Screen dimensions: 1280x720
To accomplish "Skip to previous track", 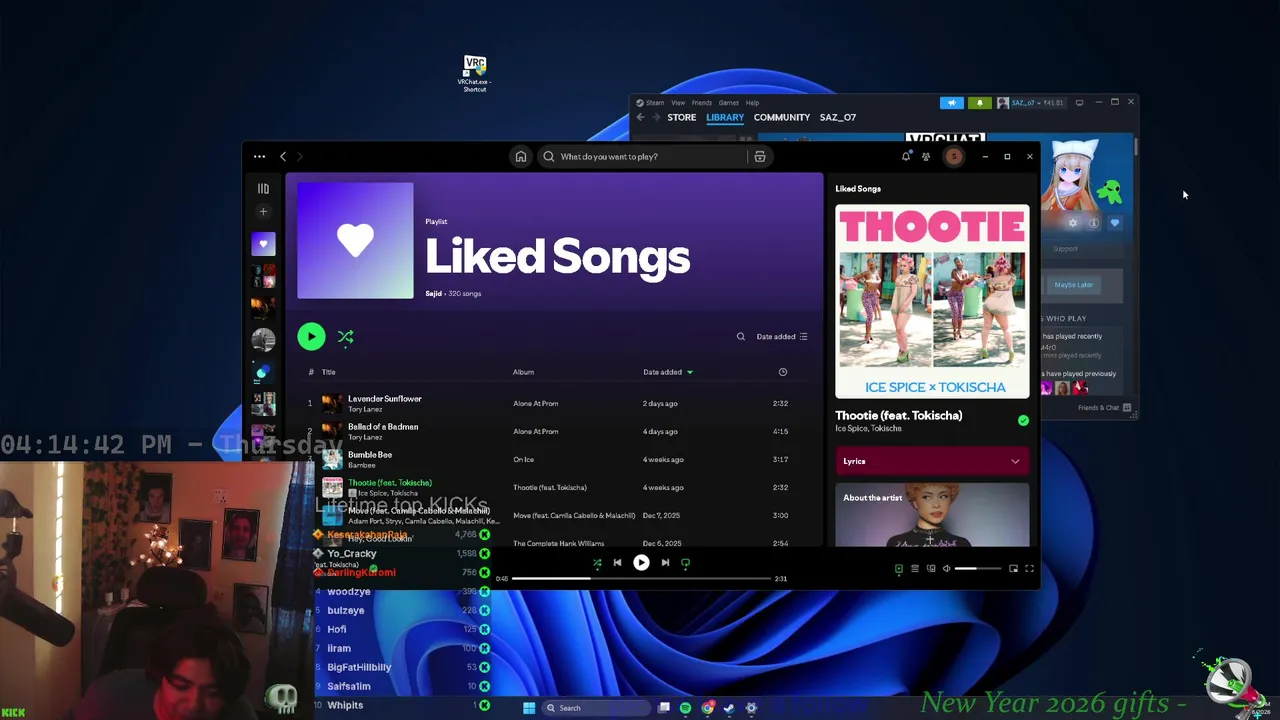I will click(x=617, y=563).
